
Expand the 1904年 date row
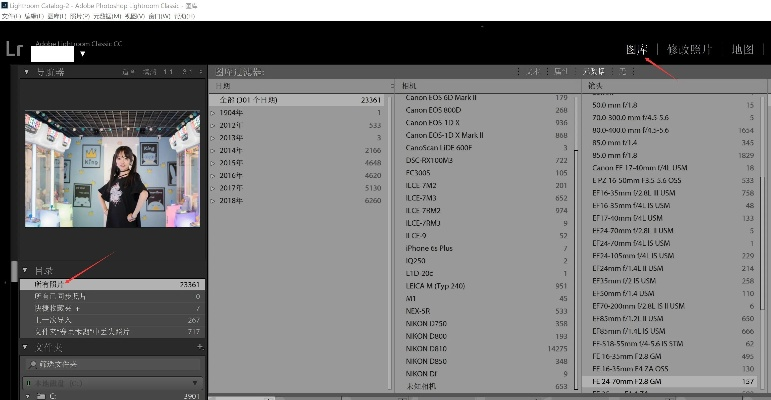coord(213,113)
